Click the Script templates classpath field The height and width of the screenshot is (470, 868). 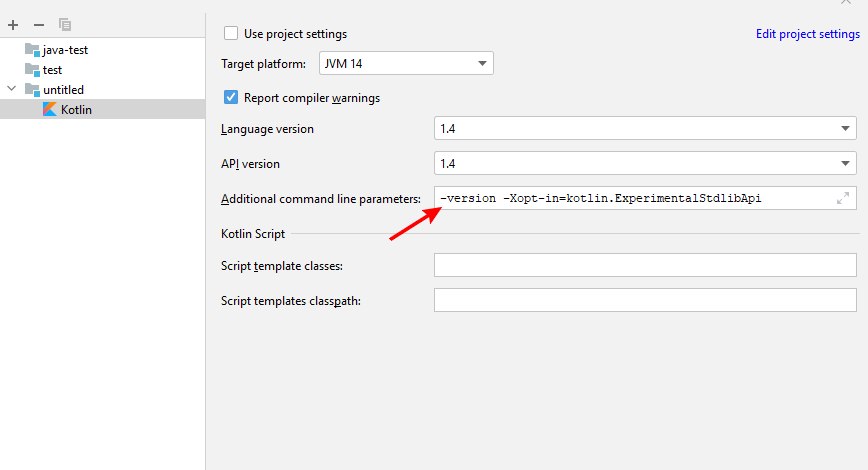coord(645,300)
